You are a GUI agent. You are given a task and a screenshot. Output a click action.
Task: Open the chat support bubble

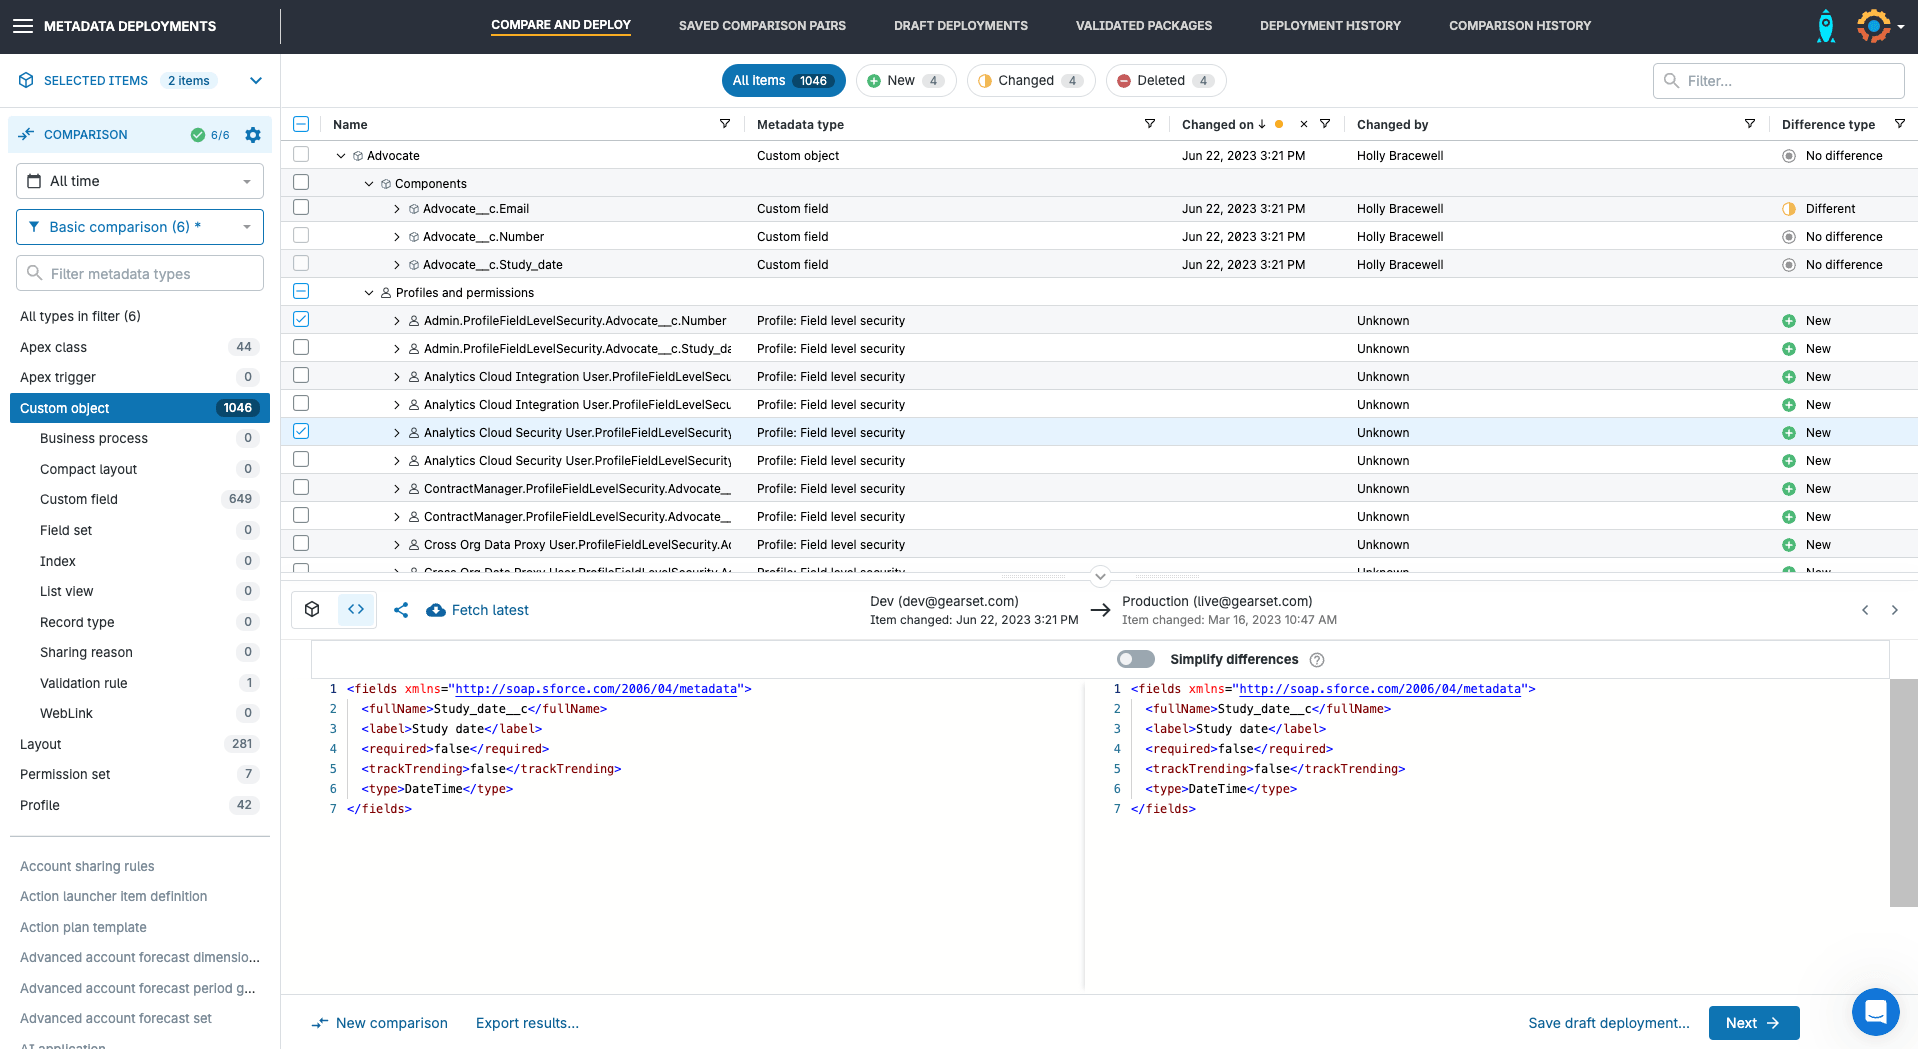1875,1012
